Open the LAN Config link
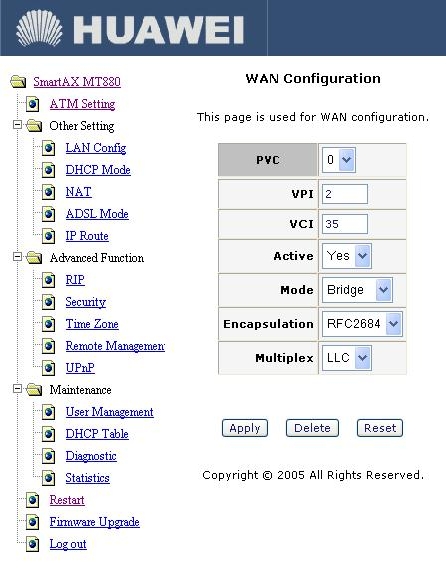Viewport: 446px width, 586px height. pyautogui.click(x=96, y=148)
